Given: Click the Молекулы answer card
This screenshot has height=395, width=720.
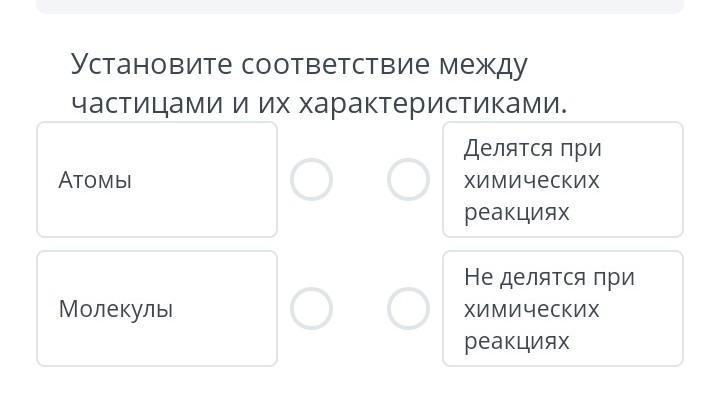Looking at the screenshot, I should 157,309.
